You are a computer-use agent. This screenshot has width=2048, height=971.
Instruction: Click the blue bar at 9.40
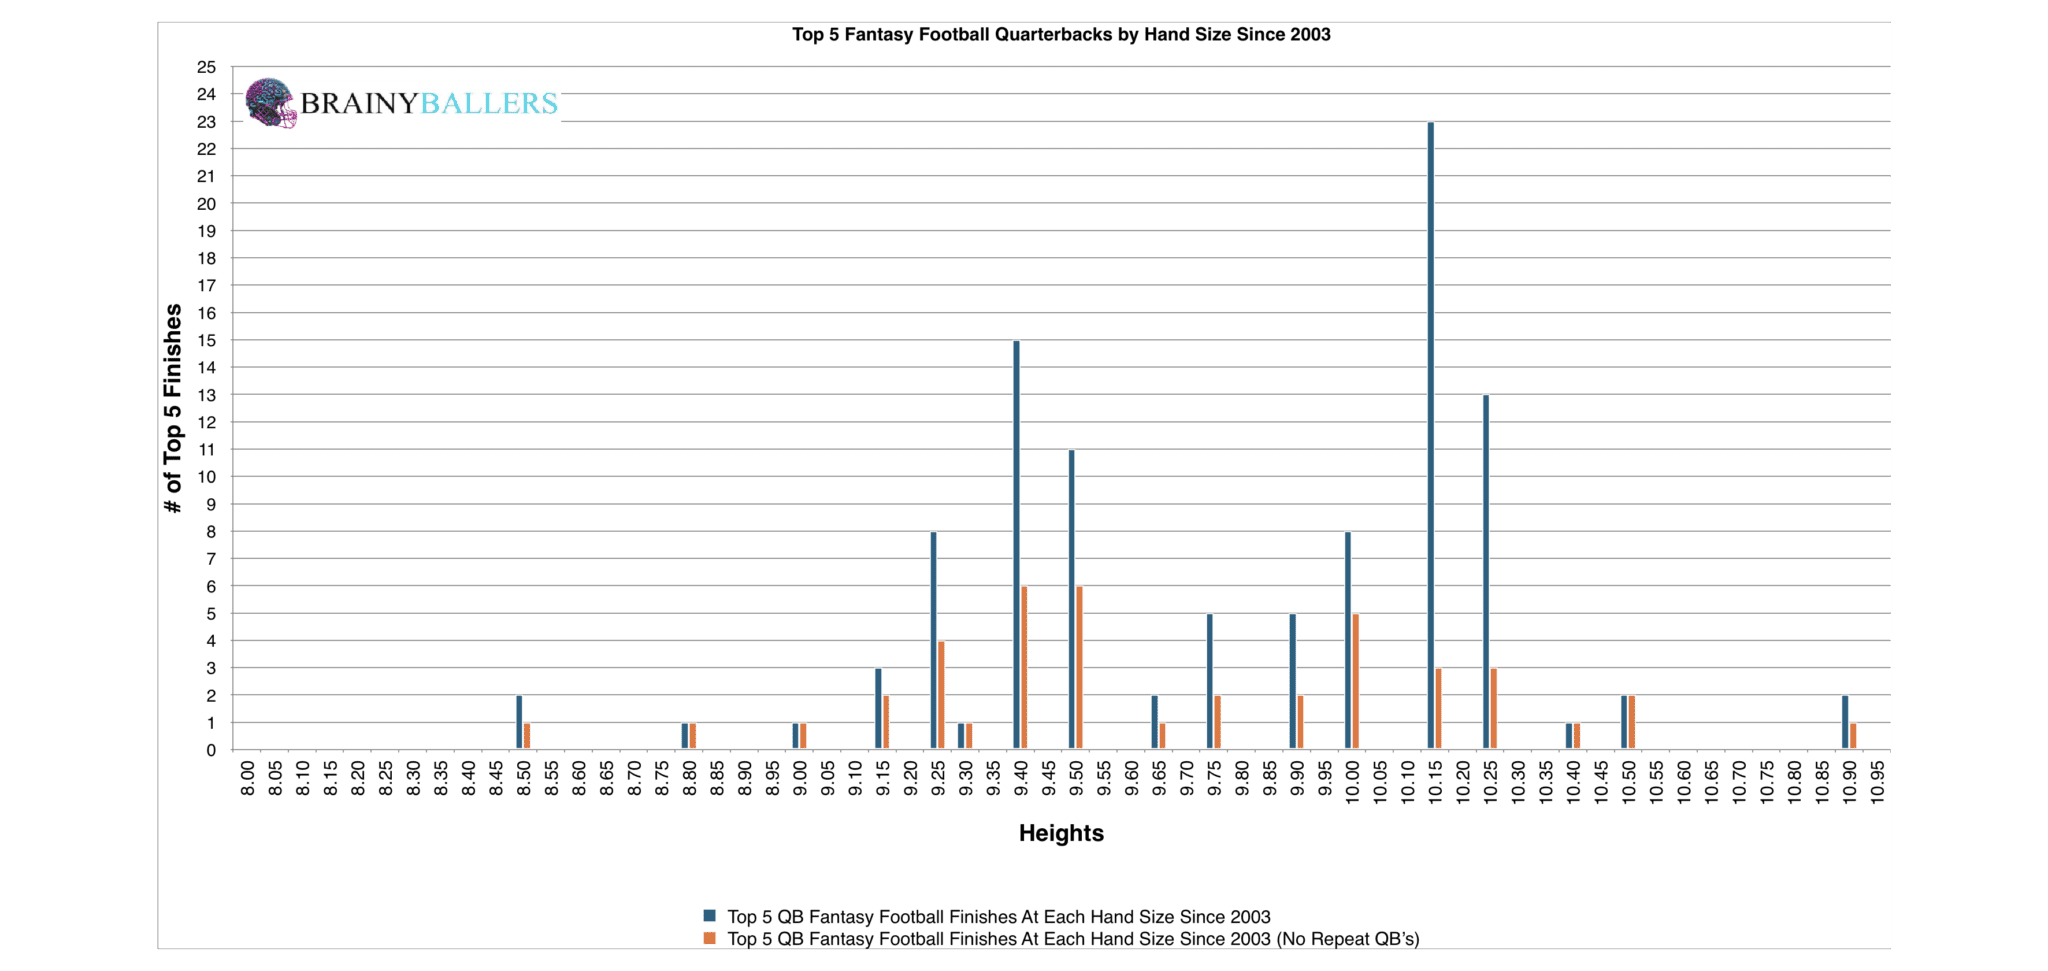(x=1017, y=544)
